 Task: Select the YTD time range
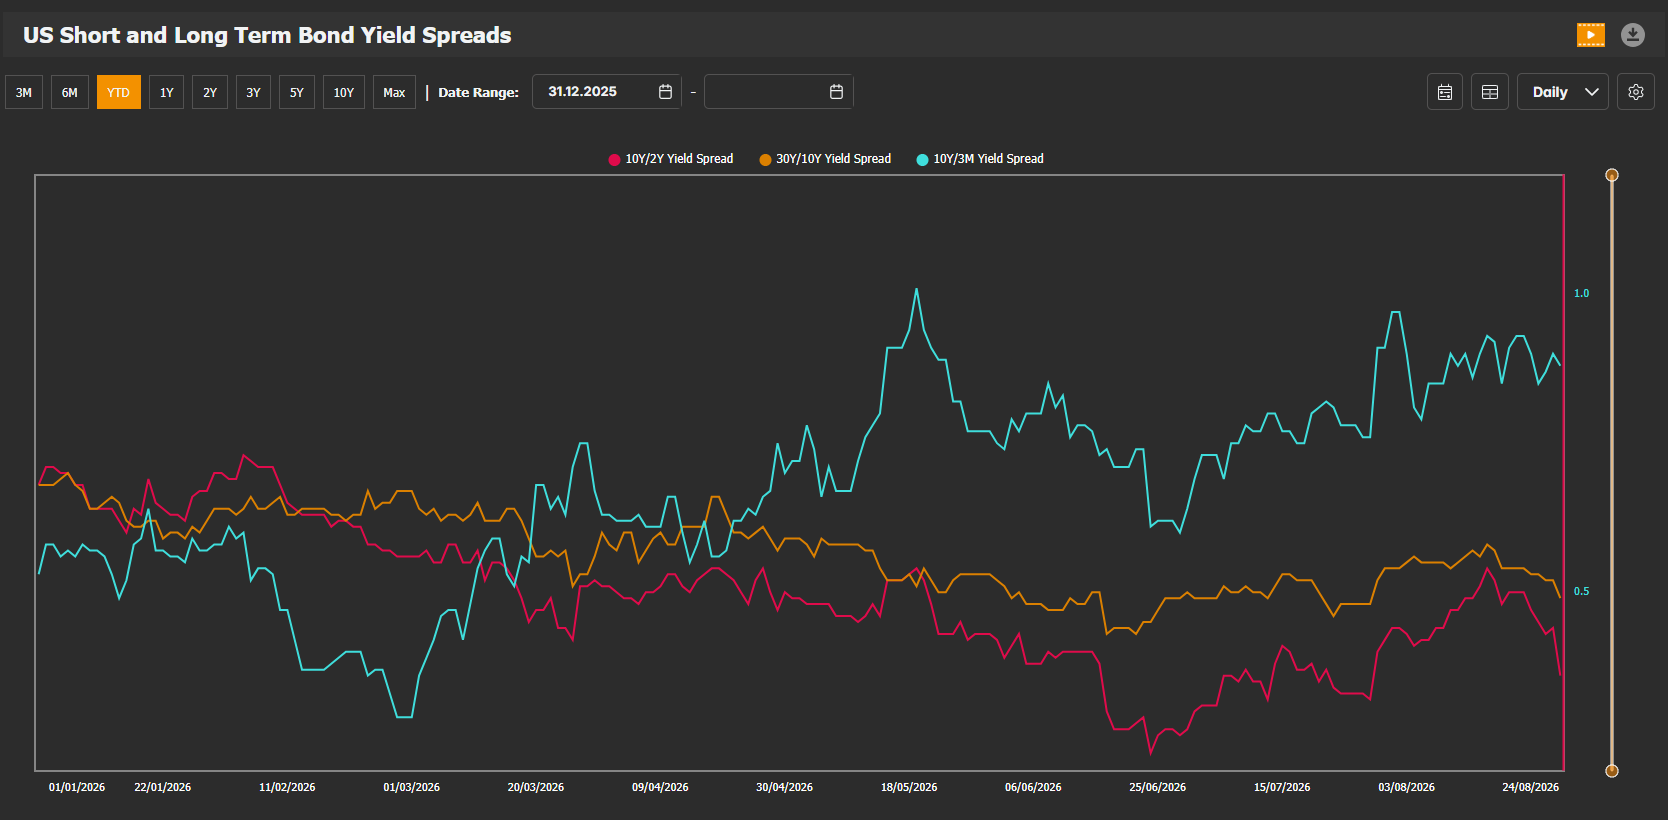click(x=119, y=92)
